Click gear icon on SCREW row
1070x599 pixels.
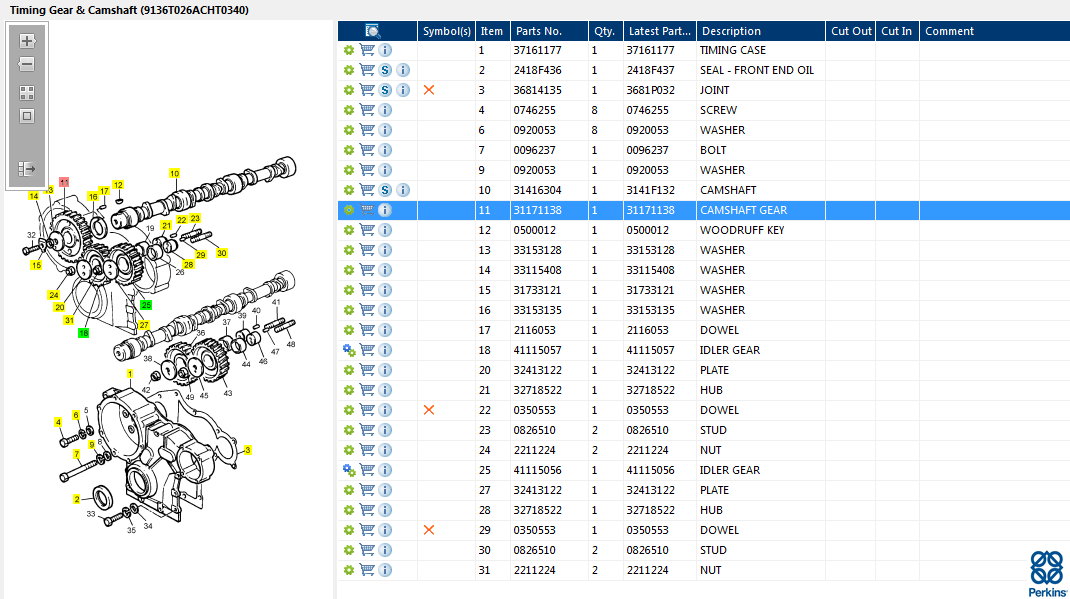tap(349, 110)
